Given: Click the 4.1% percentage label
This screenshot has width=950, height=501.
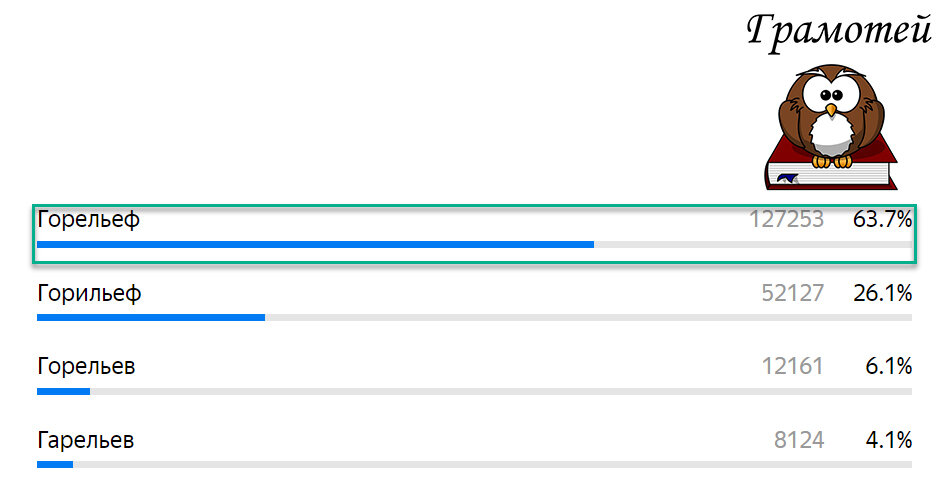Looking at the screenshot, I should coord(888,440).
